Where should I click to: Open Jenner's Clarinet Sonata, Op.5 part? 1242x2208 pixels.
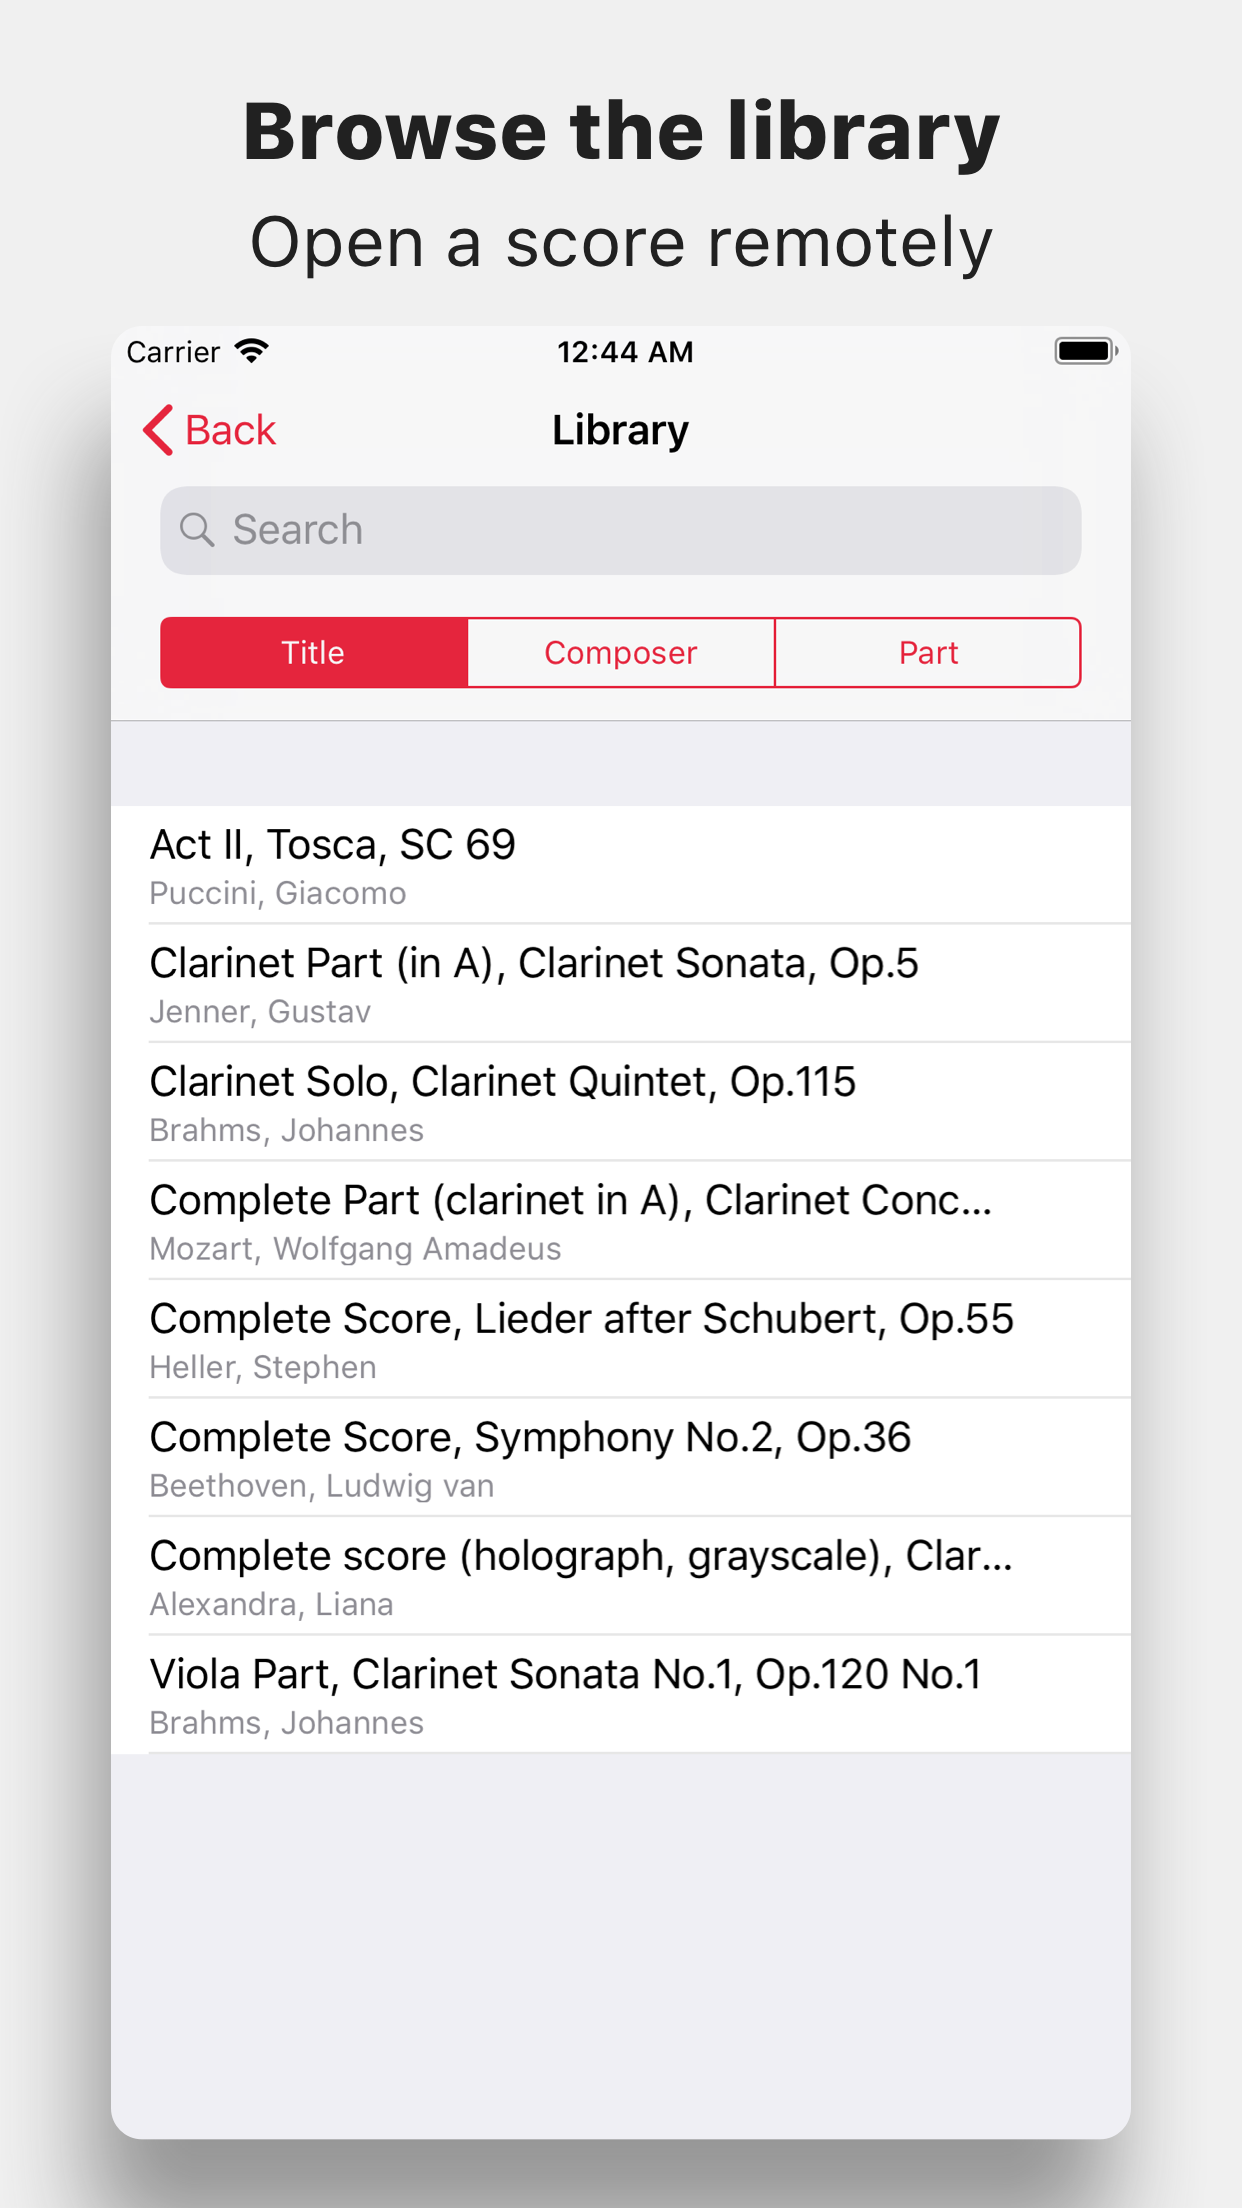620,983
